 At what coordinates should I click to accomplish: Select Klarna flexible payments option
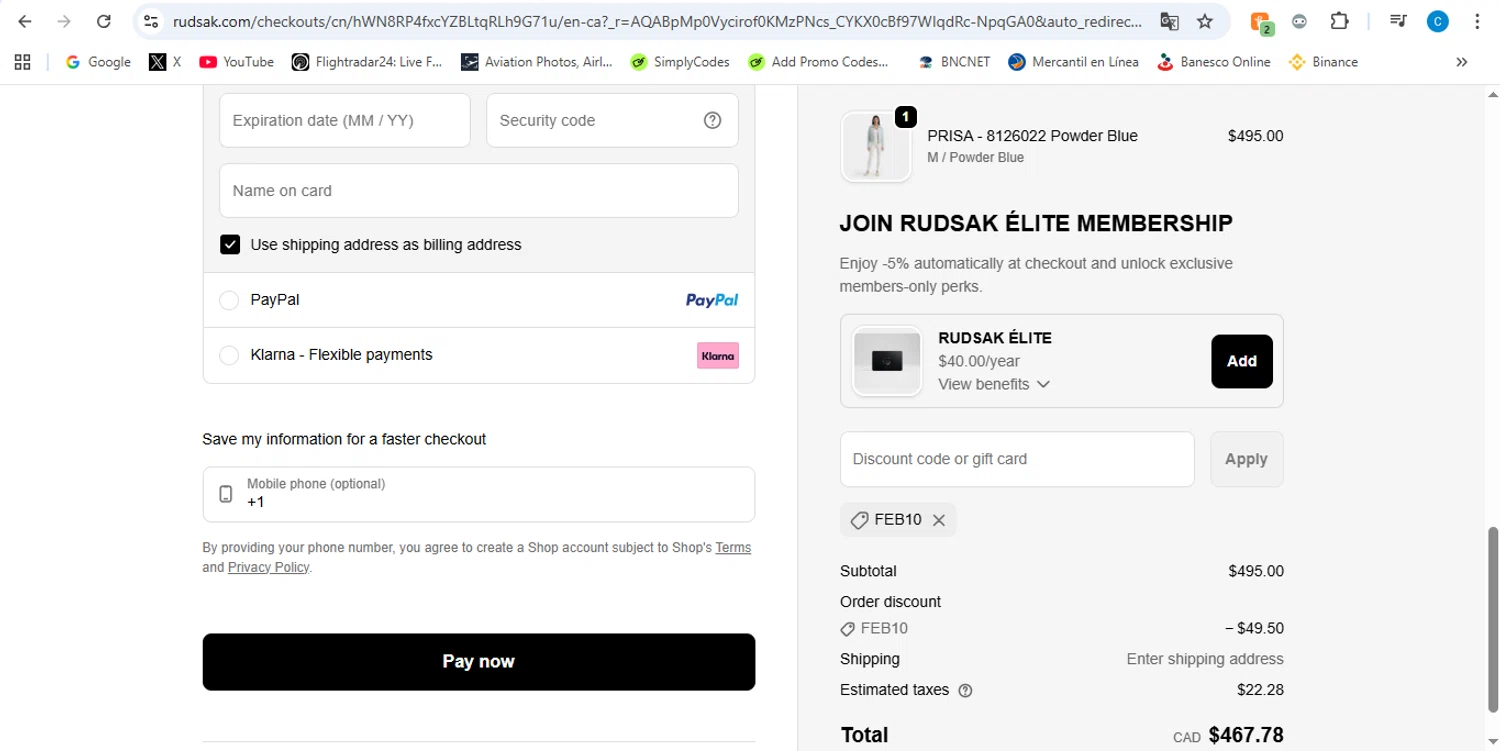coord(229,355)
